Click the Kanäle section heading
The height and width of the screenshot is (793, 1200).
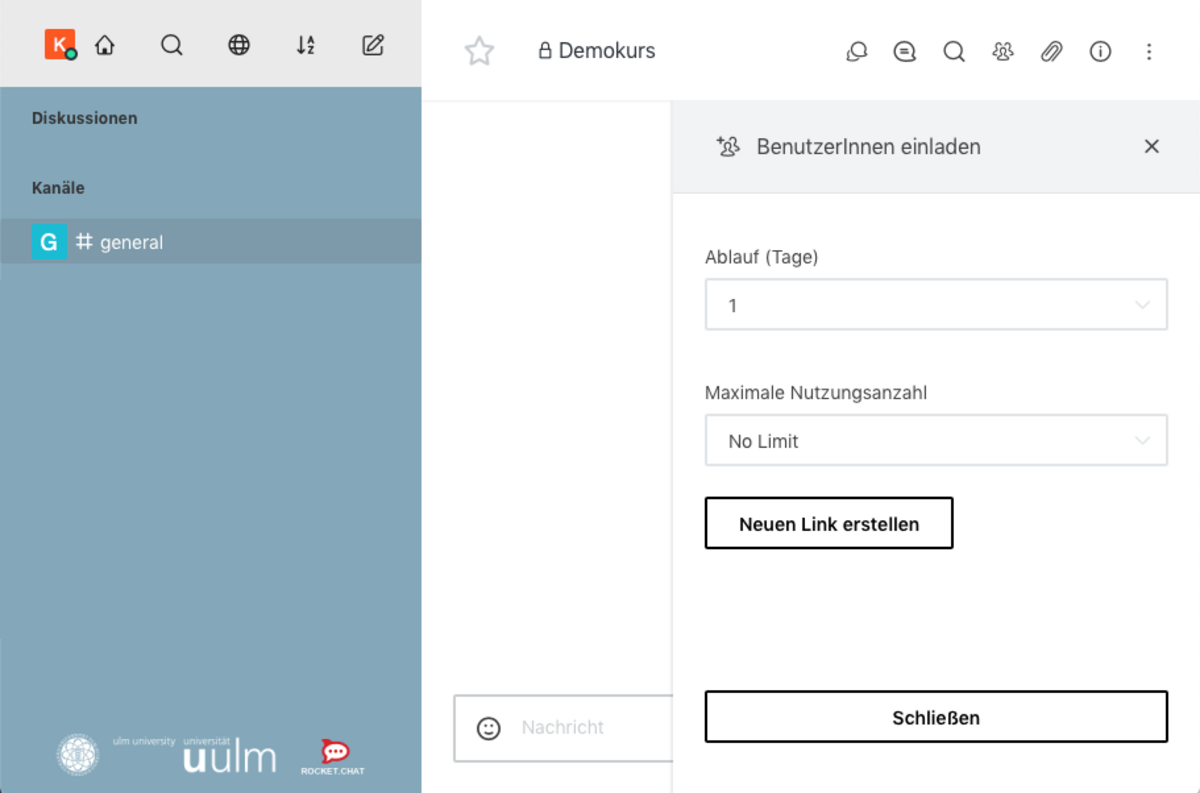[x=58, y=188]
